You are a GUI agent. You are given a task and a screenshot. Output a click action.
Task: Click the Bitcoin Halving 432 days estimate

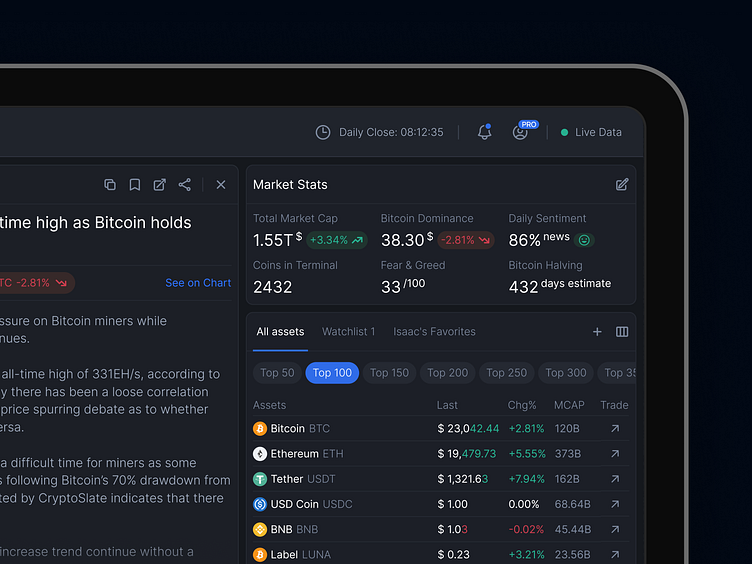560,286
